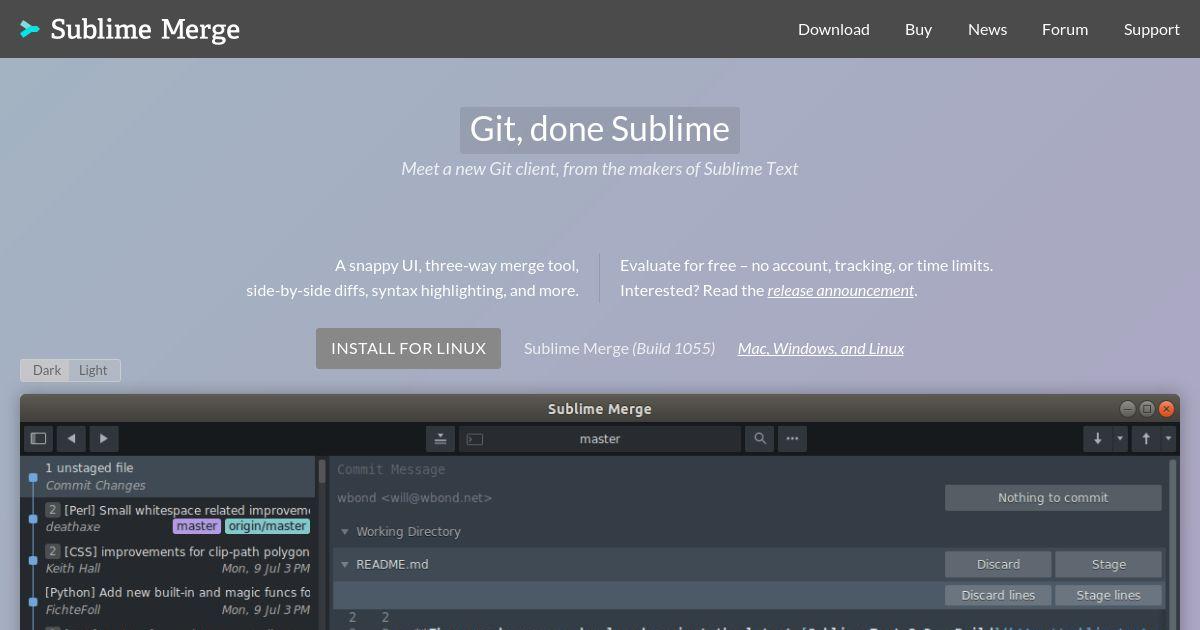
Task: Collapse the README.md file diff
Action: click(345, 565)
